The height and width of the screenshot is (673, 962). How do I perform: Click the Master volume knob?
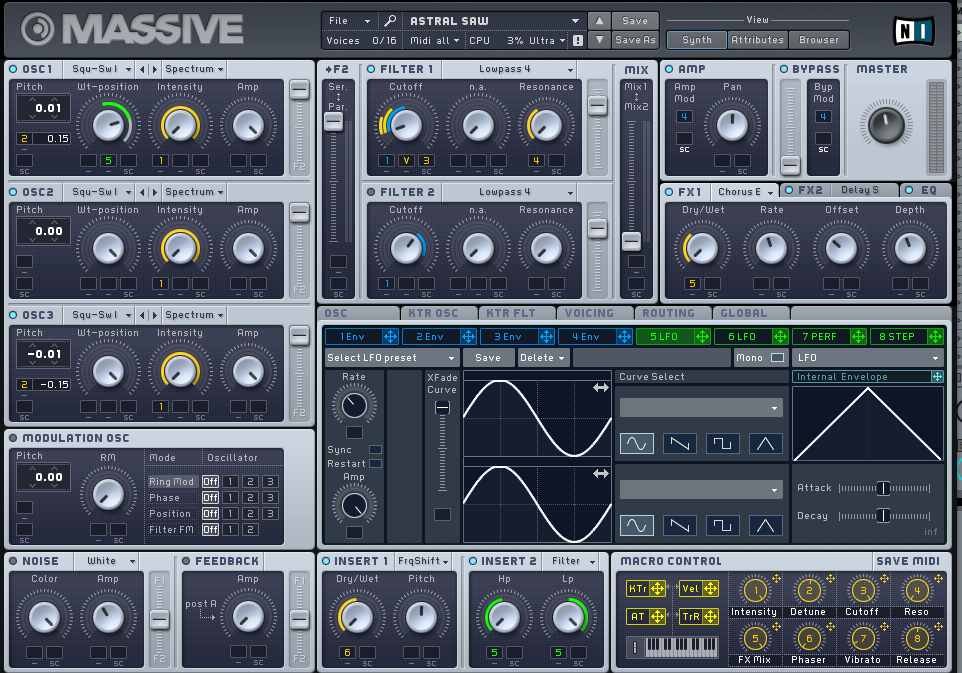click(x=886, y=125)
